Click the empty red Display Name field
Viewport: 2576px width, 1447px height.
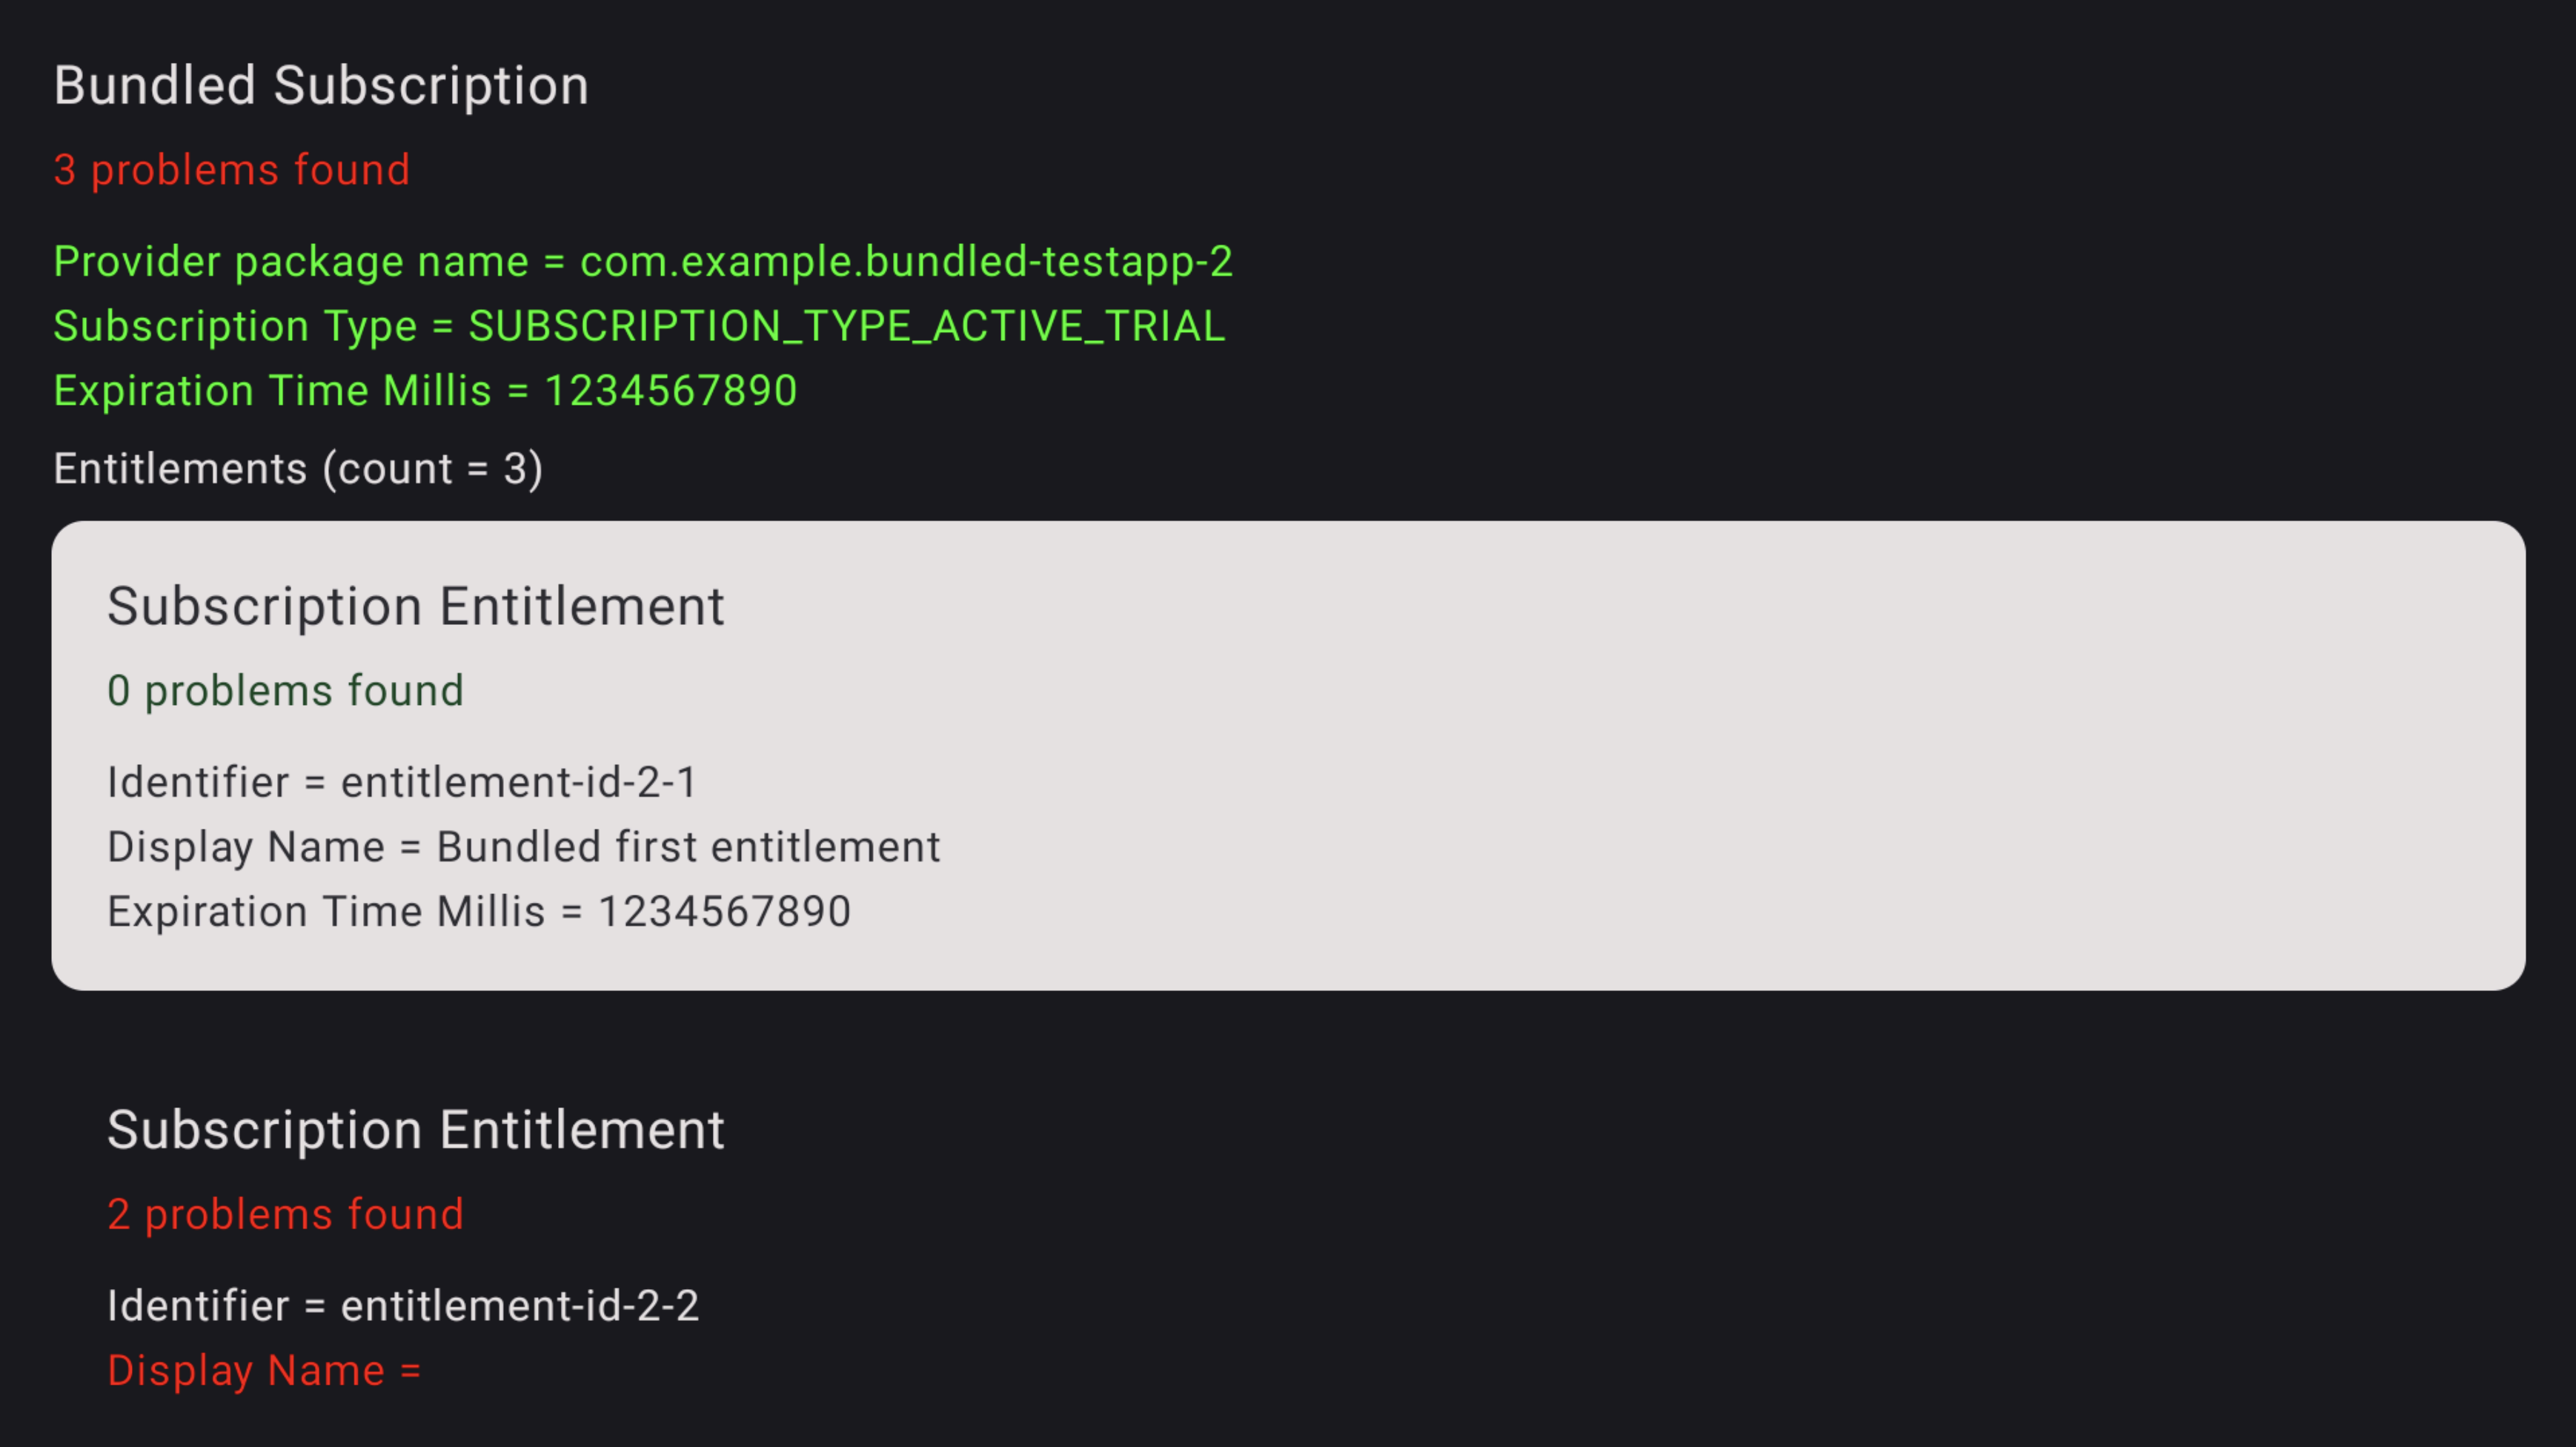tap(264, 1371)
